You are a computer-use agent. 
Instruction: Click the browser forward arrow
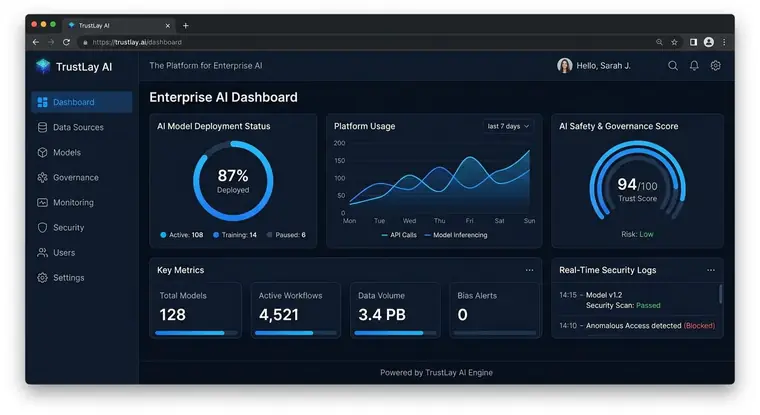51,42
